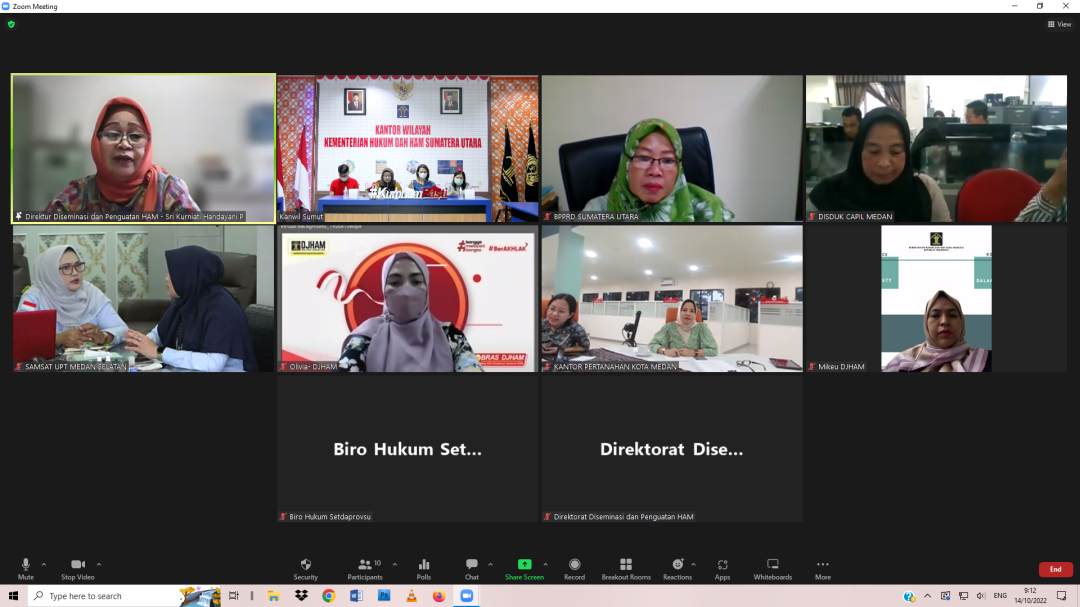Launch the Polls icon

pos(424,568)
